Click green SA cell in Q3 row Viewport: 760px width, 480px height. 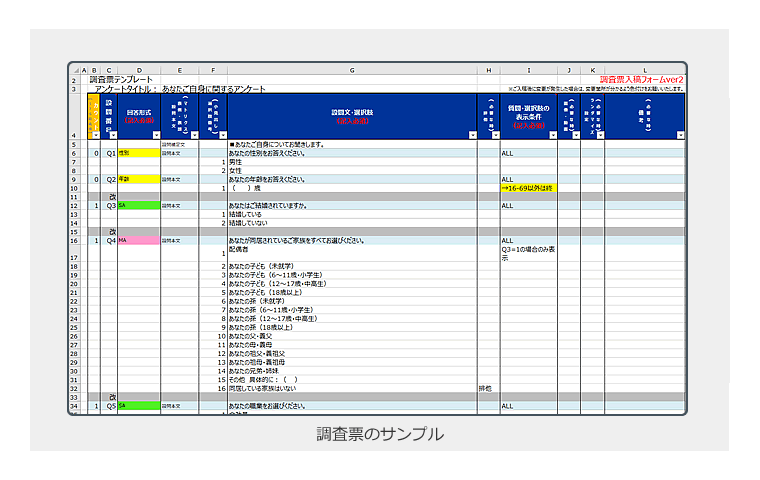pos(139,206)
